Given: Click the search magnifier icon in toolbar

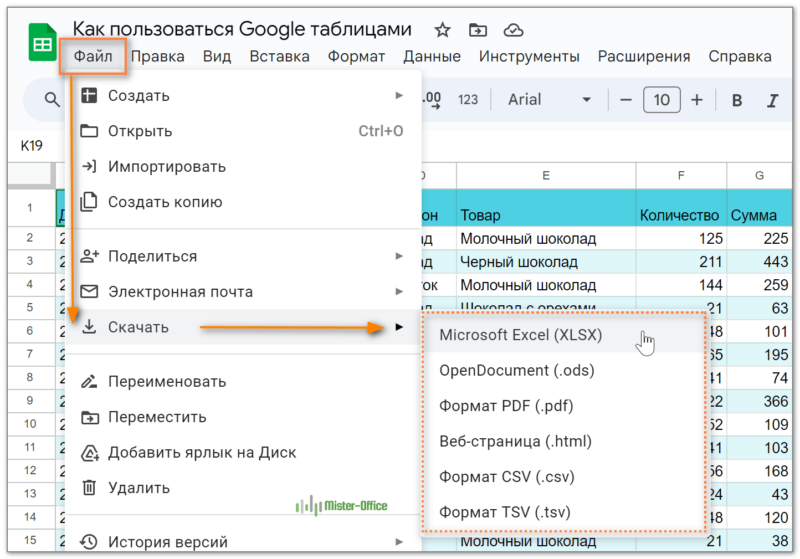Looking at the screenshot, I should coord(52,99).
